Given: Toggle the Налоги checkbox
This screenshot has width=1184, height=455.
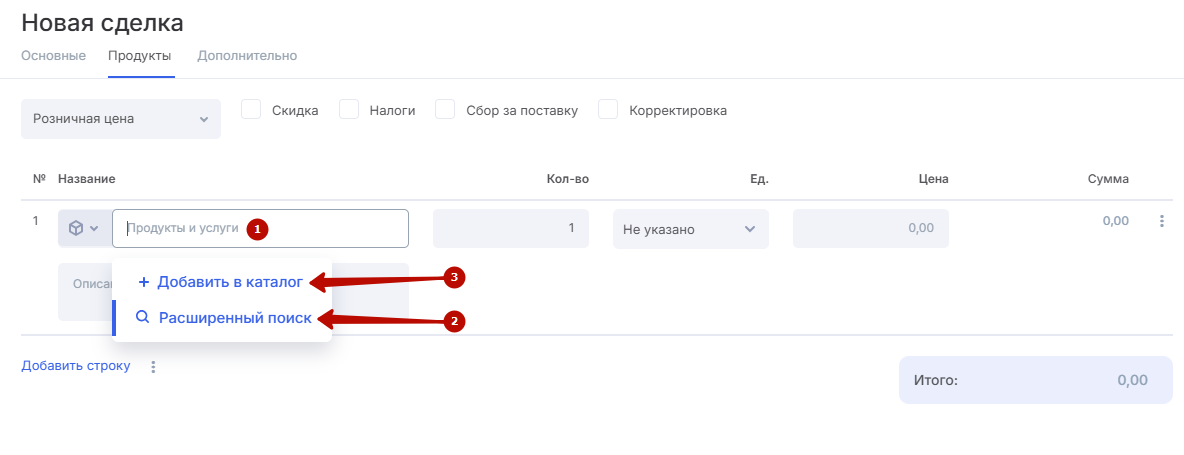Looking at the screenshot, I should [349, 110].
